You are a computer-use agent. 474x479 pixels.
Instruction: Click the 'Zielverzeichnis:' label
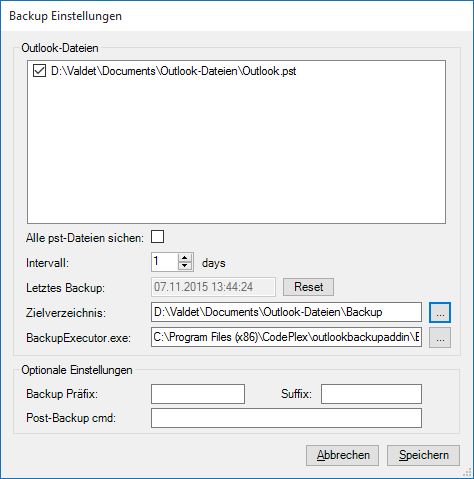66,313
